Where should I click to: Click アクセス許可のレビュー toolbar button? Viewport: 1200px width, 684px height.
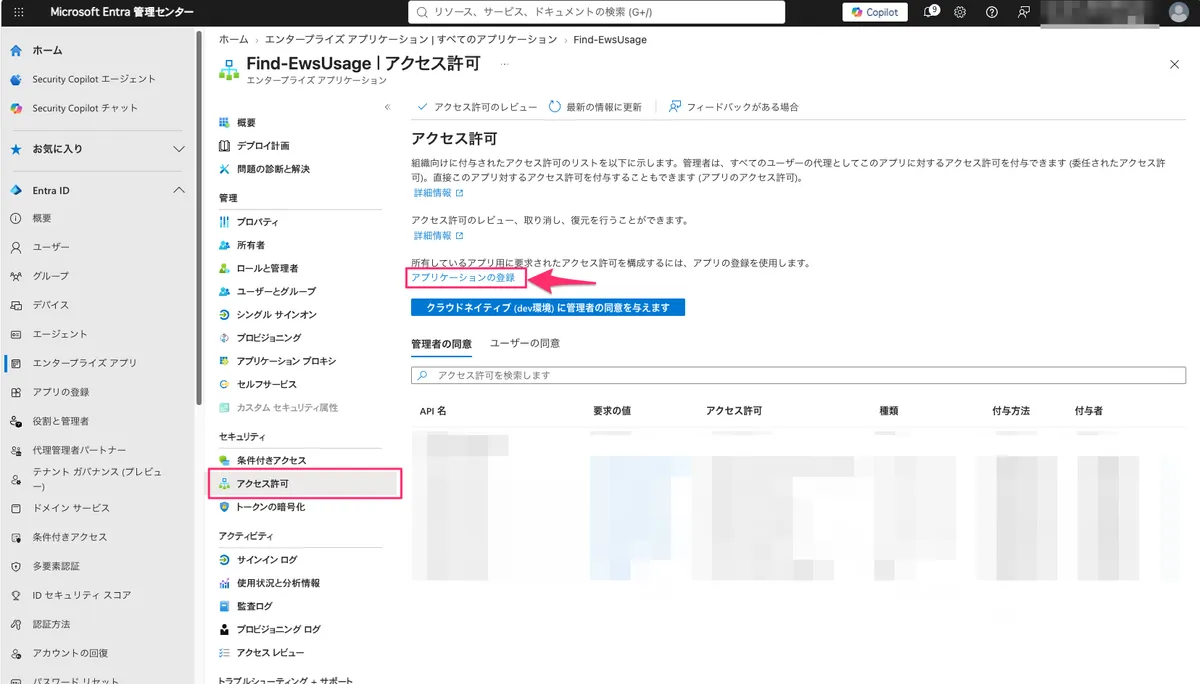click(x=476, y=107)
